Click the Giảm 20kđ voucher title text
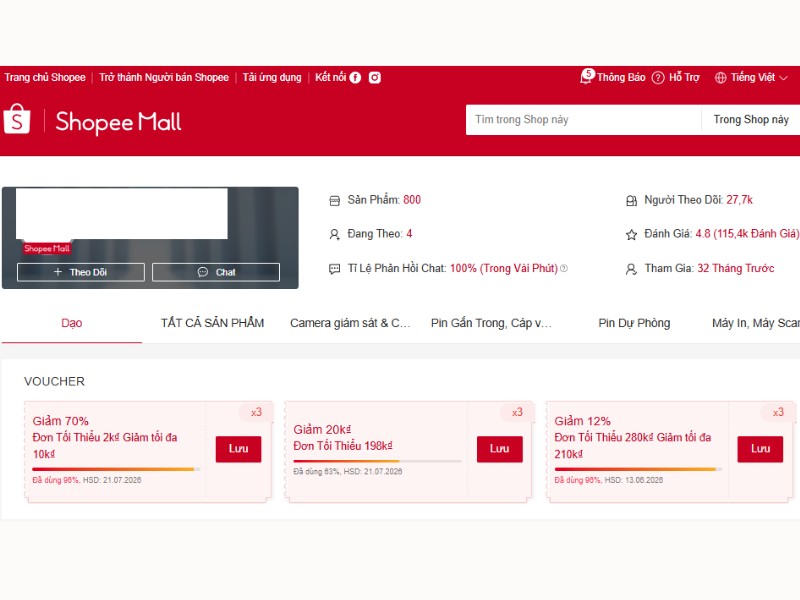800x600 pixels. pyautogui.click(x=322, y=430)
